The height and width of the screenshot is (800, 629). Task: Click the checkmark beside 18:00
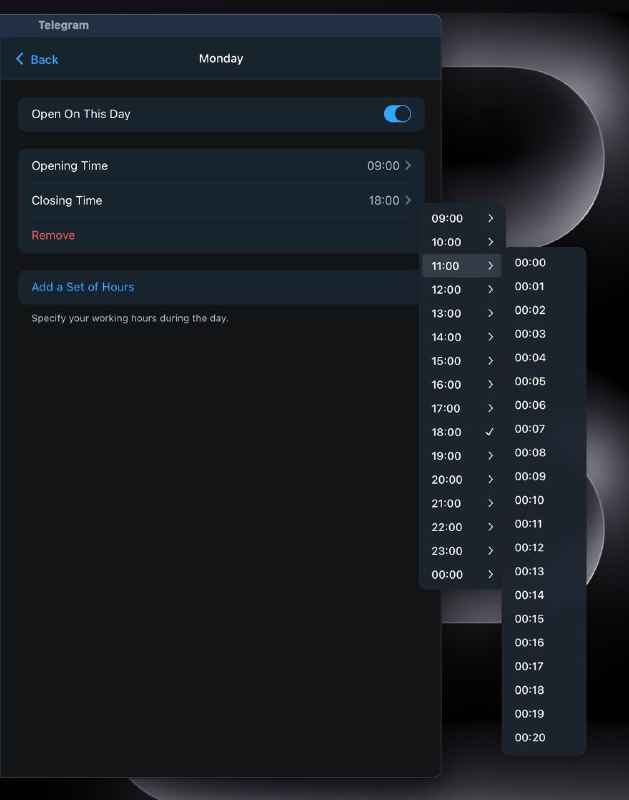click(x=490, y=432)
